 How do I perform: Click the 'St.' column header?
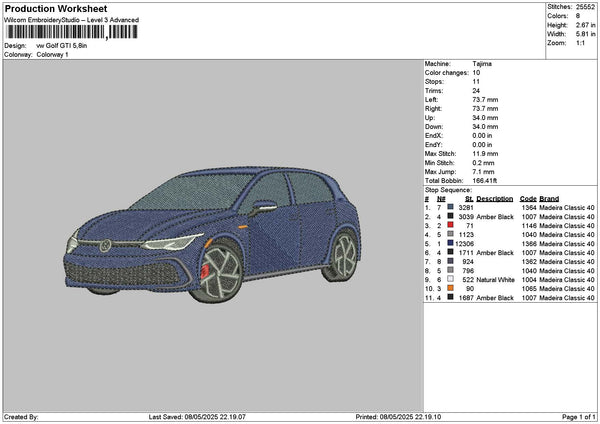(x=469, y=199)
